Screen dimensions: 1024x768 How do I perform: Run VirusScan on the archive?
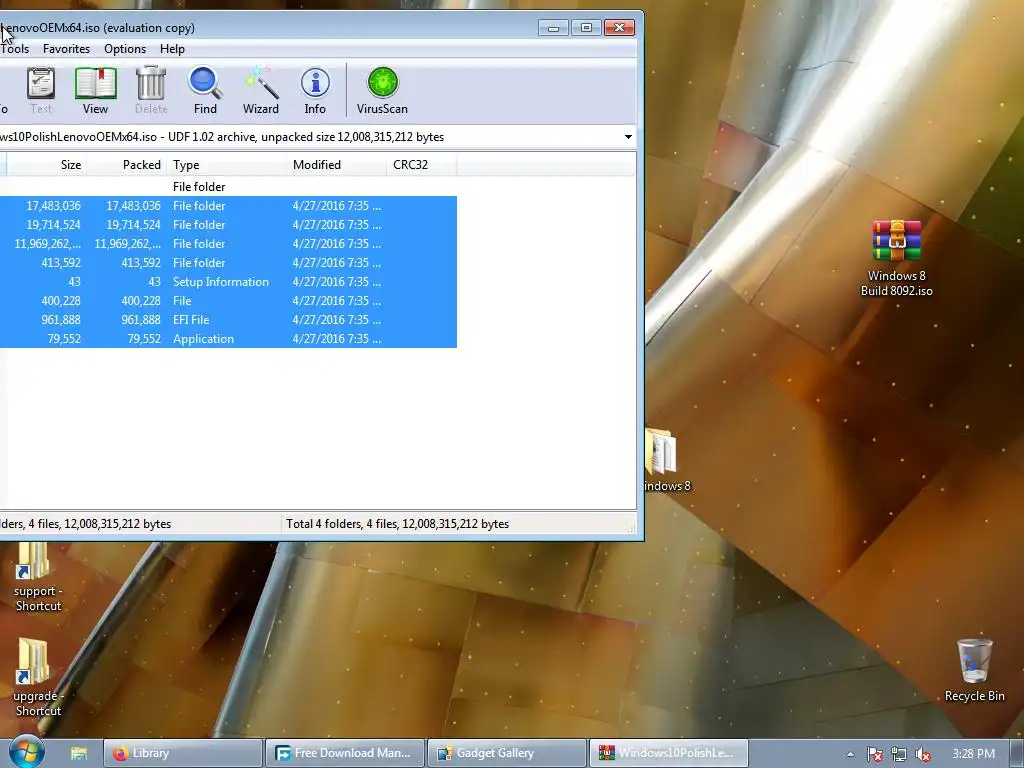point(382,91)
